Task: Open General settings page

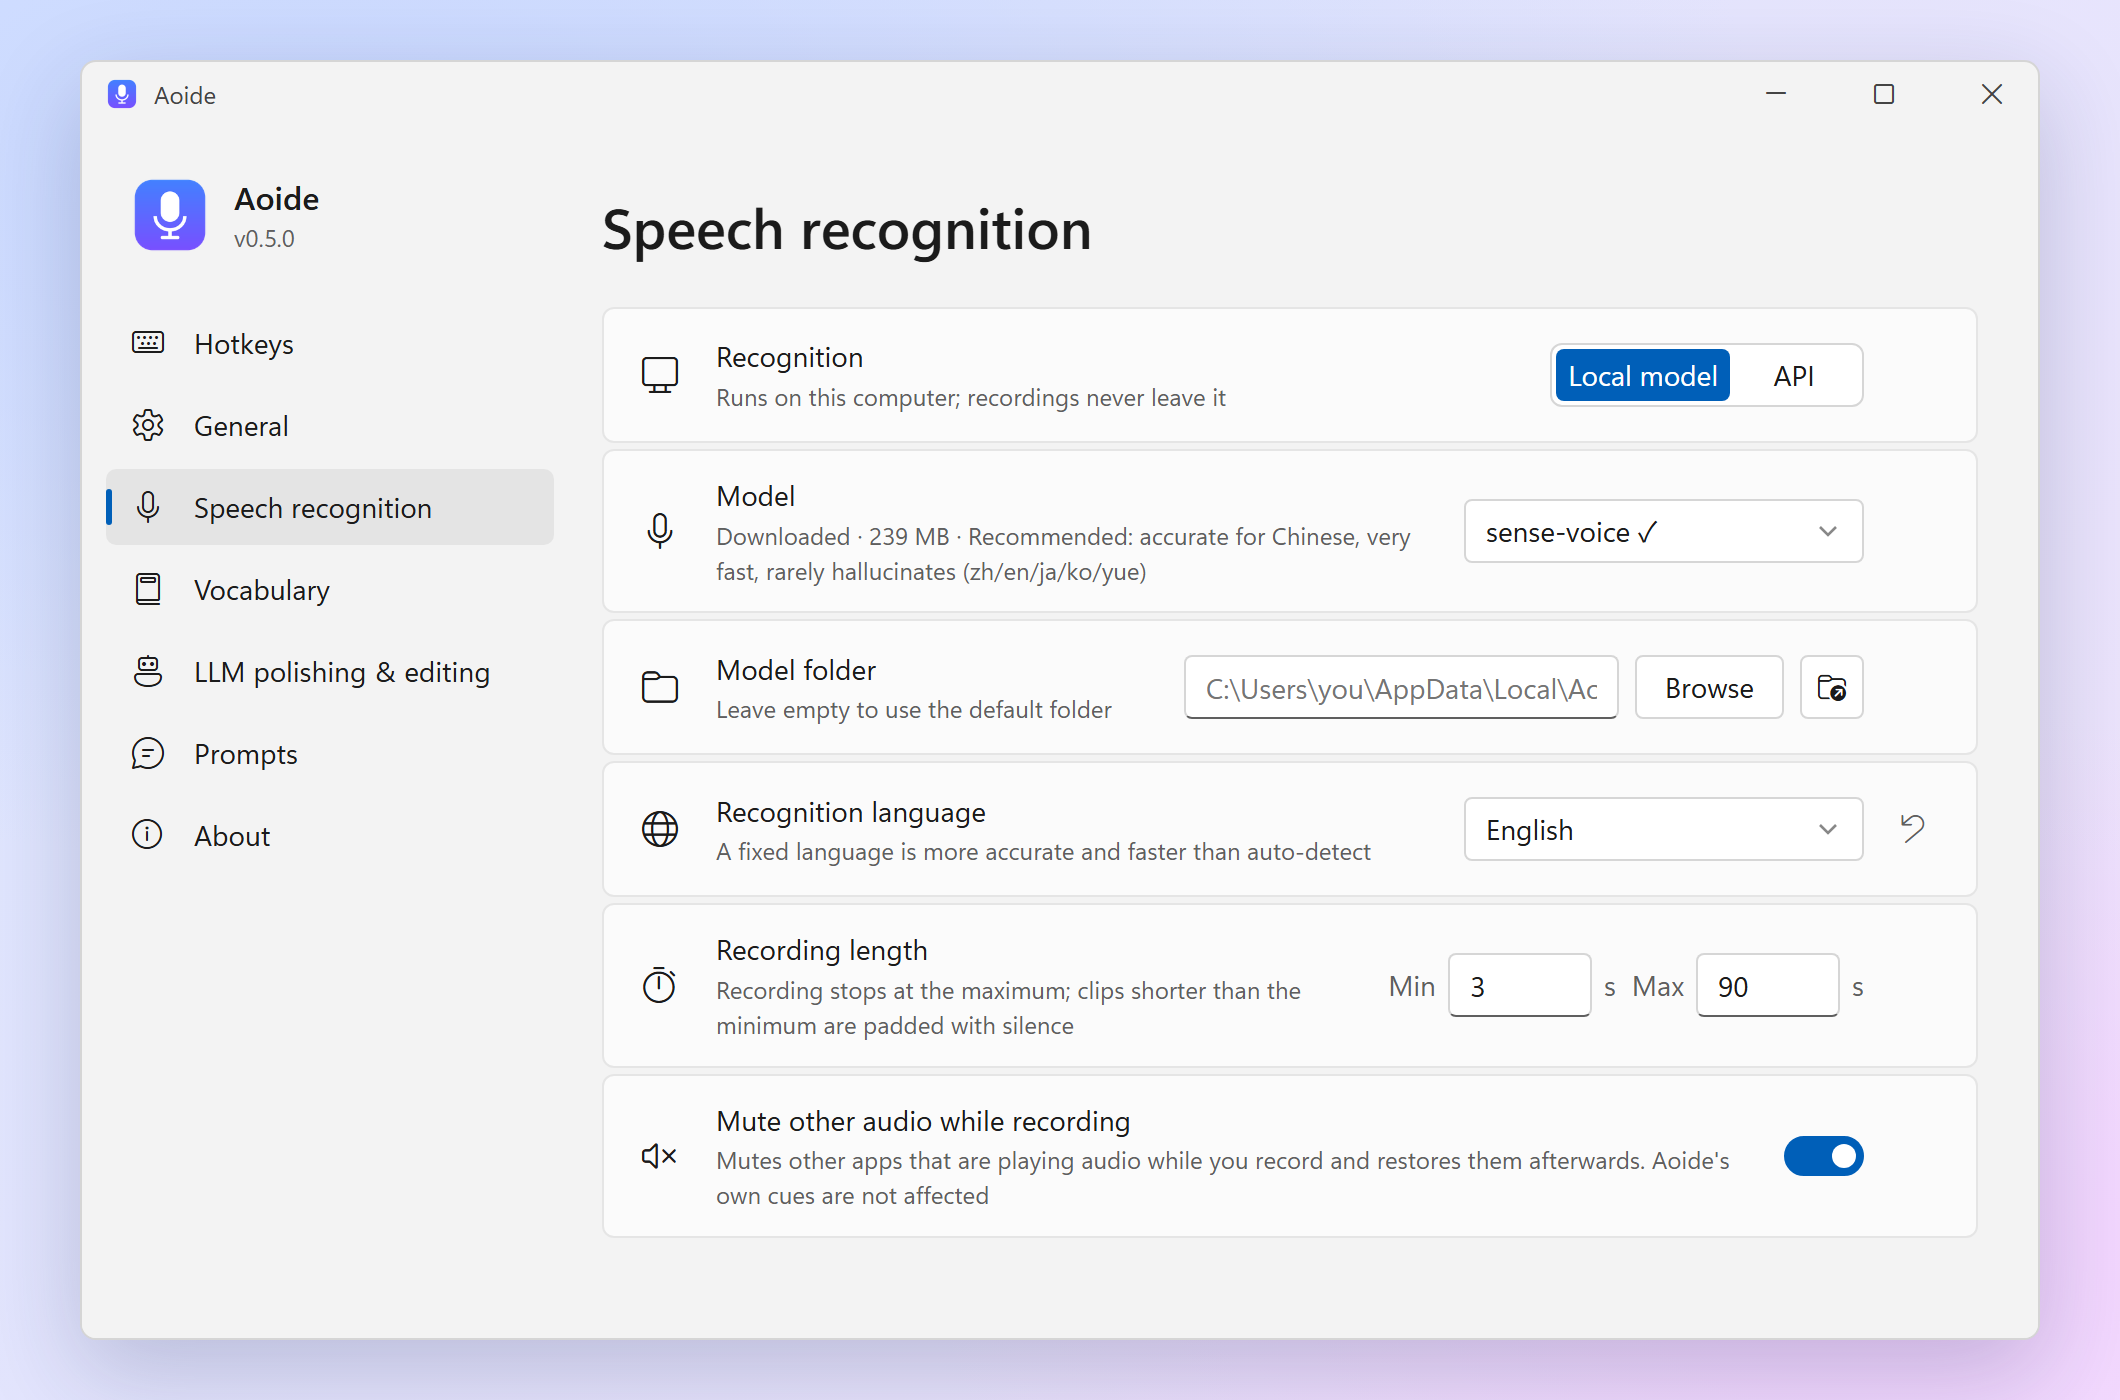Action: (x=330, y=425)
